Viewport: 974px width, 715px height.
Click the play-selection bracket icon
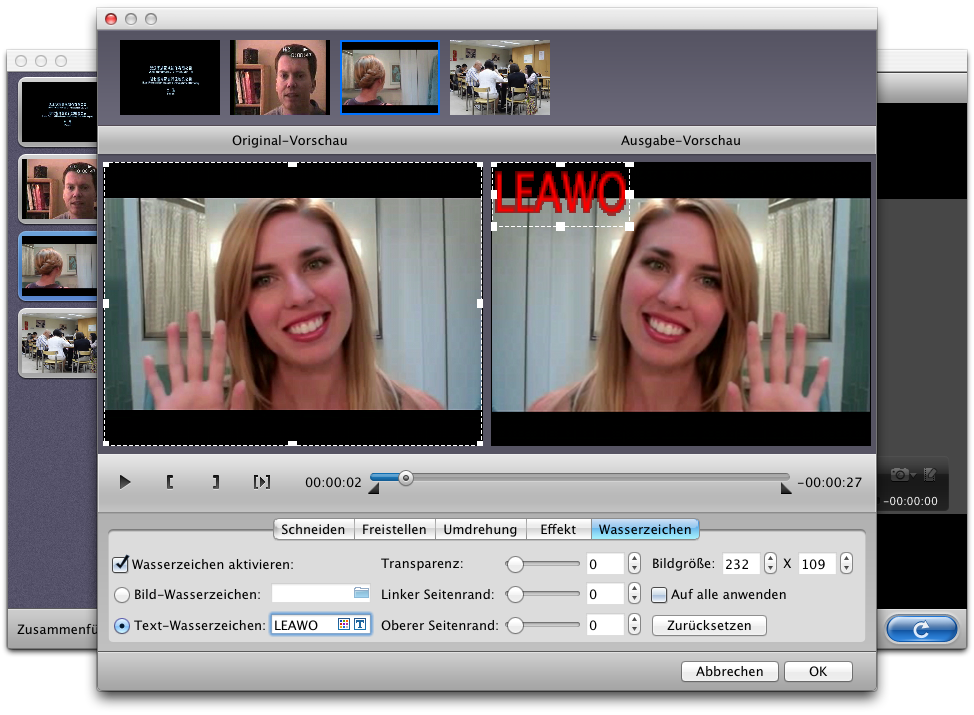coord(261,482)
